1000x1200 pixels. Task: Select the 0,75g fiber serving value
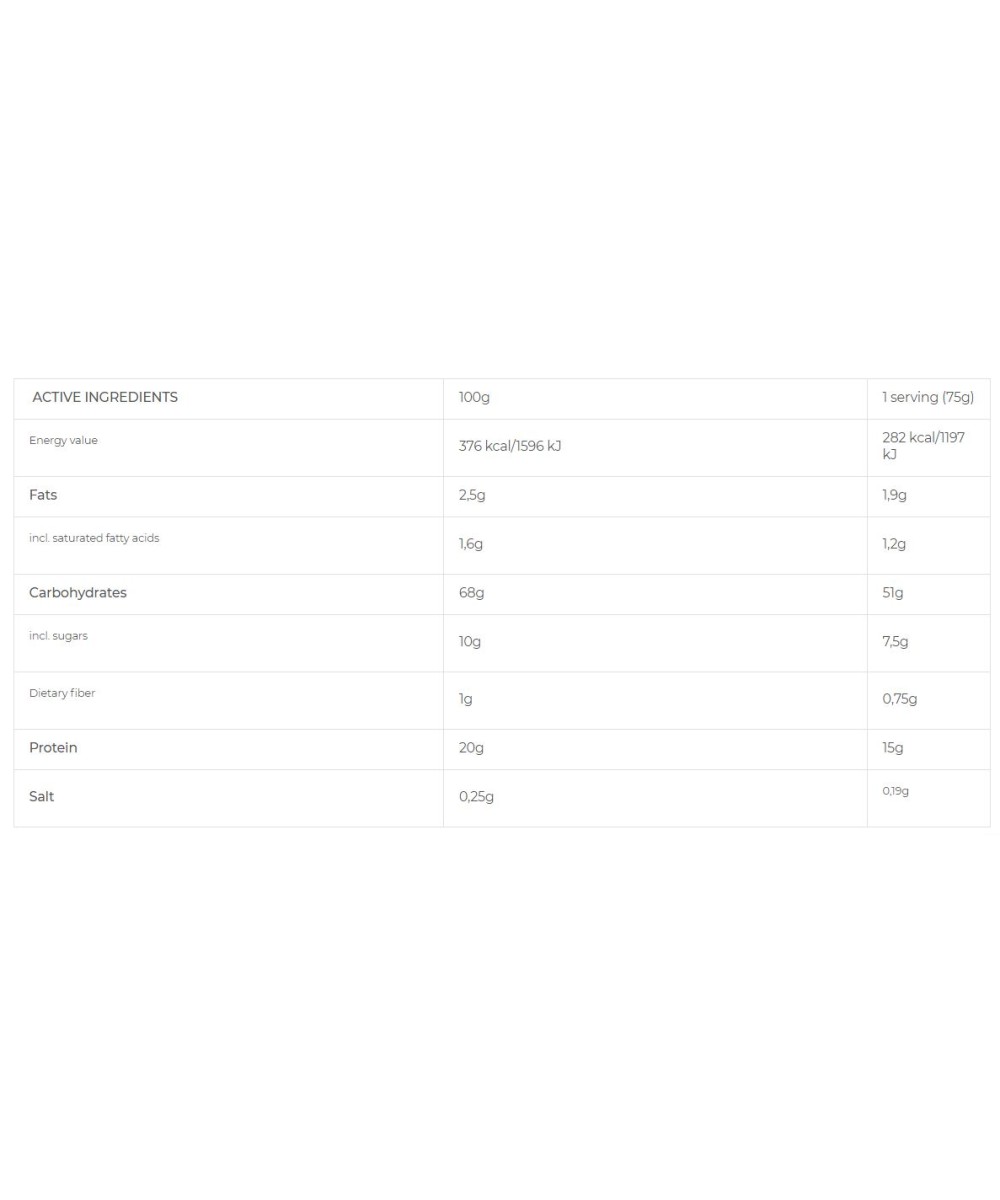point(899,699)
